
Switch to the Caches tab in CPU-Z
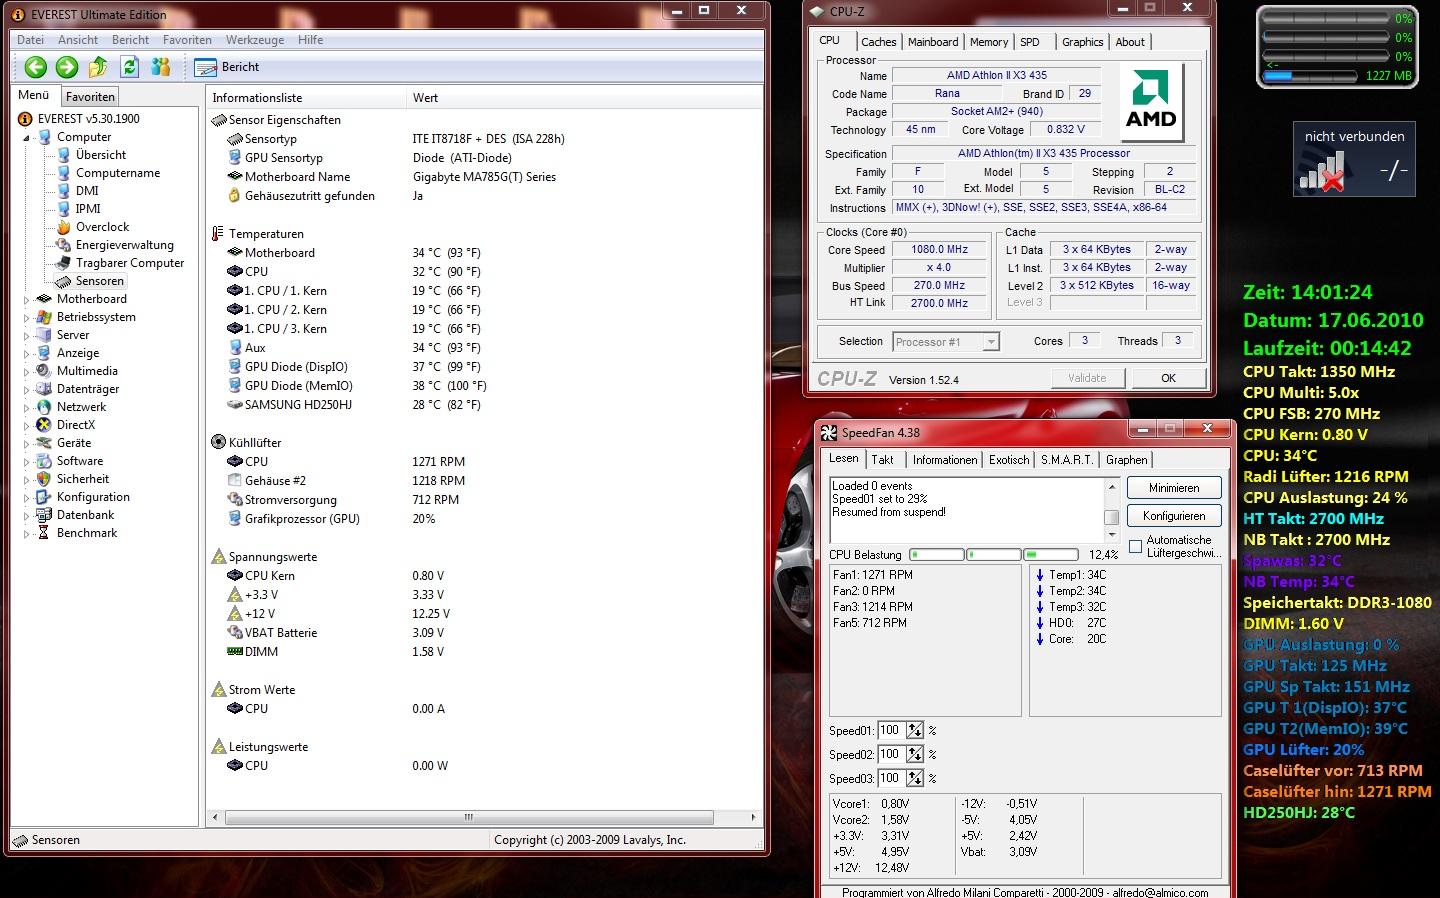point(878,42)
